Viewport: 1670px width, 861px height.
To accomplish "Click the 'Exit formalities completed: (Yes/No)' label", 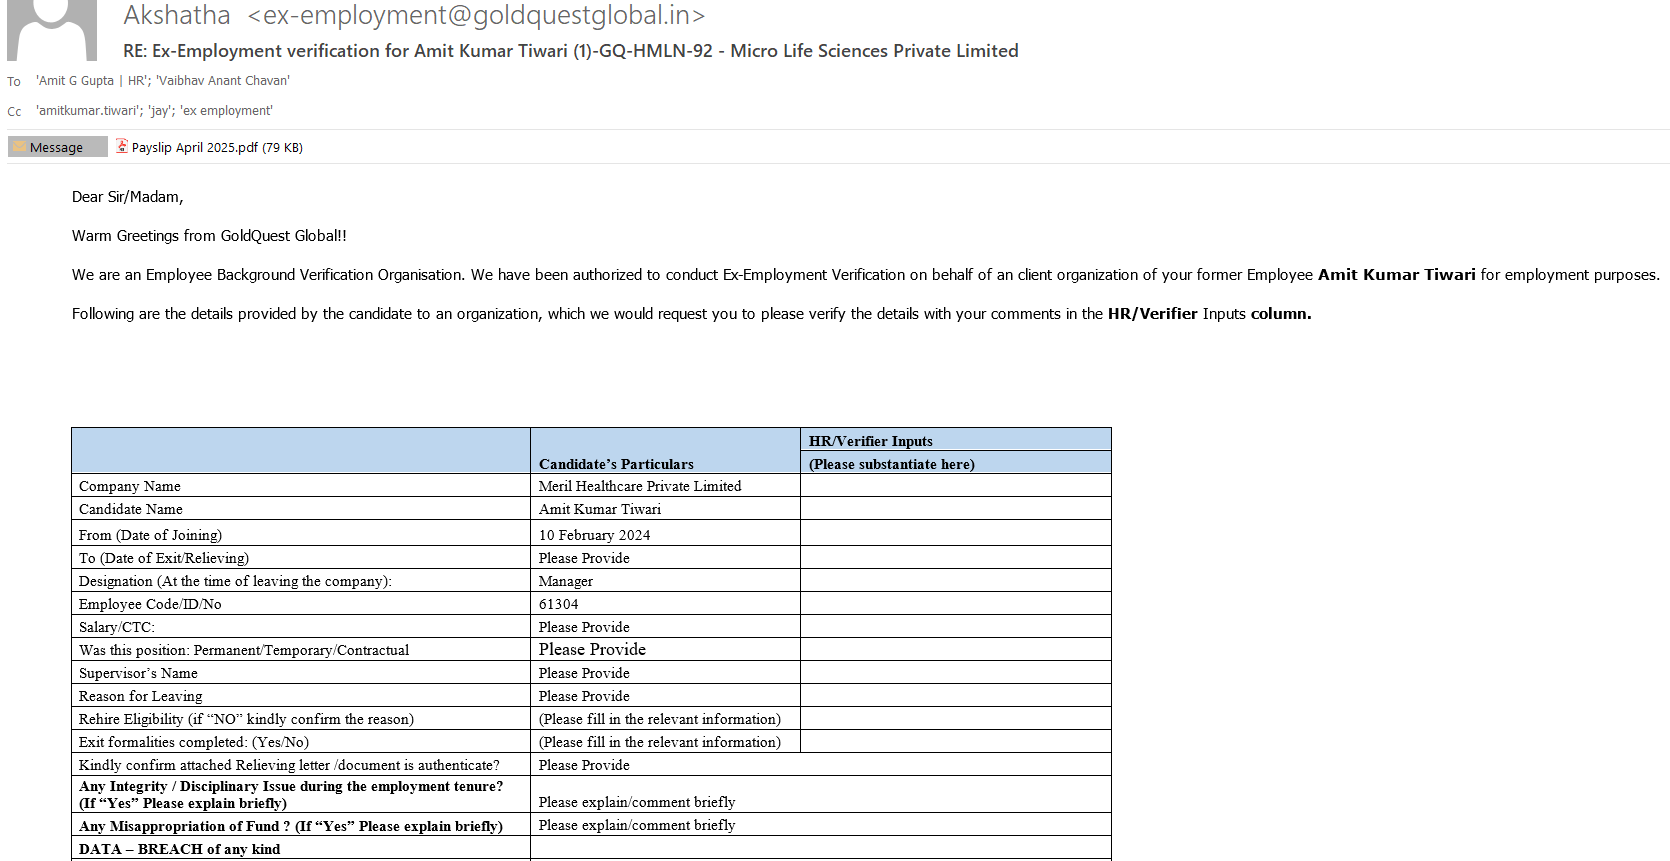I will [194, 742].
